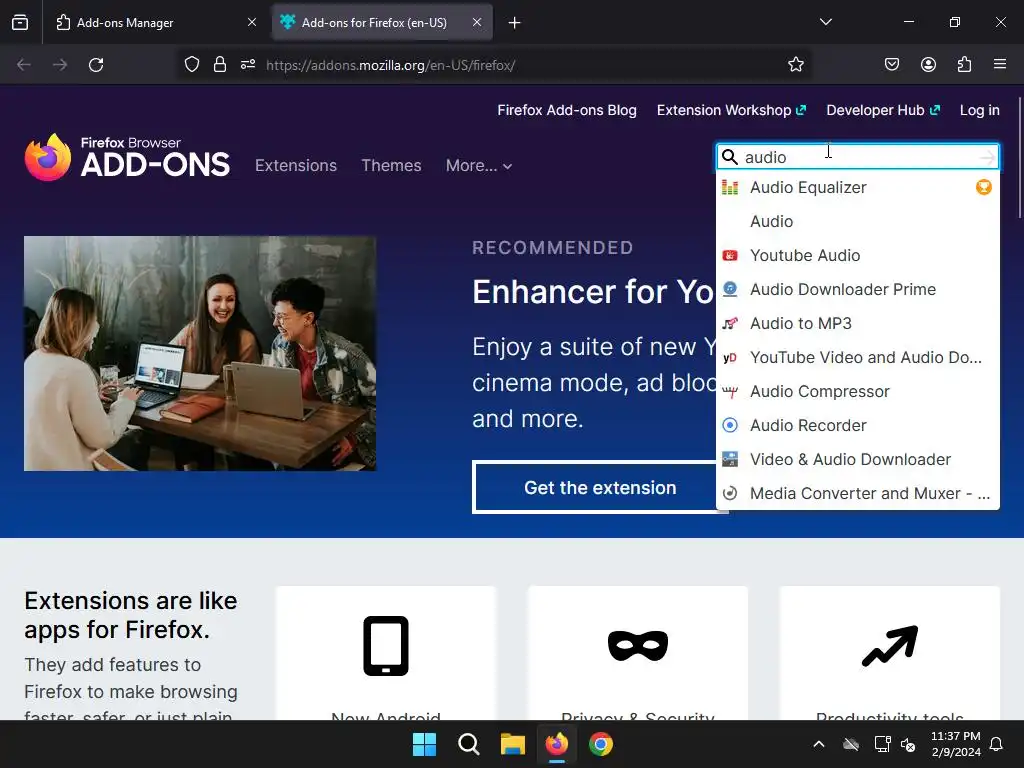Click the browser forward arrow
Viewport: 1024px width, 768px height.
pos(60,65)
